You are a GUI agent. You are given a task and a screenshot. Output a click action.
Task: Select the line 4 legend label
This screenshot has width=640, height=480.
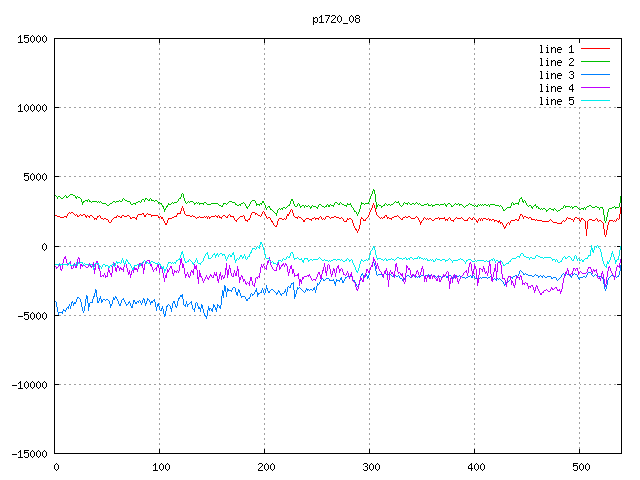click(557, 88)
